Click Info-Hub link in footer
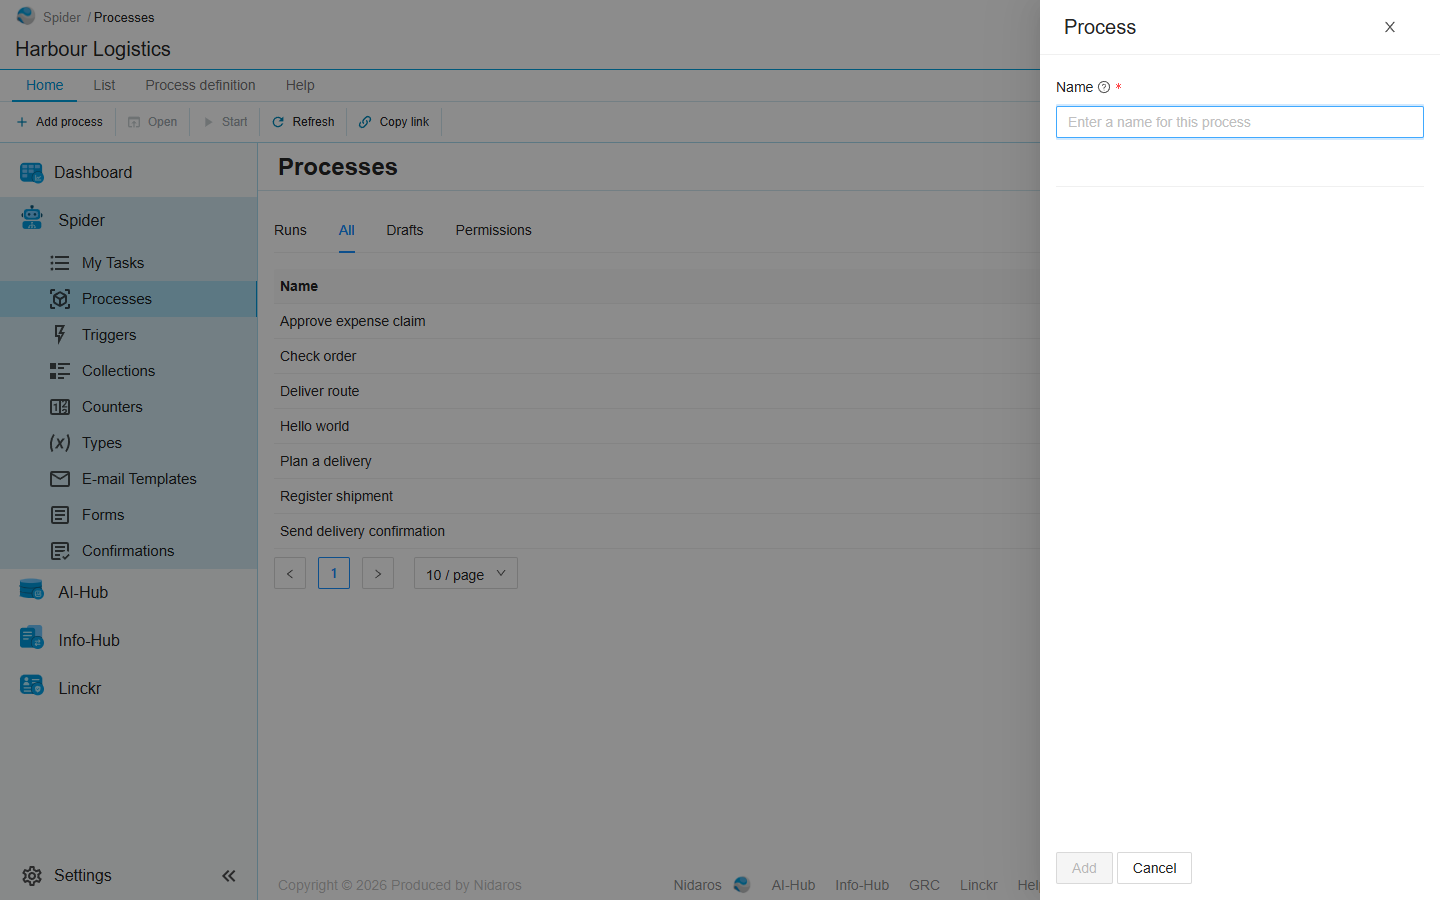The height and width of the screenshot is (900, 1440). [862, 885]
